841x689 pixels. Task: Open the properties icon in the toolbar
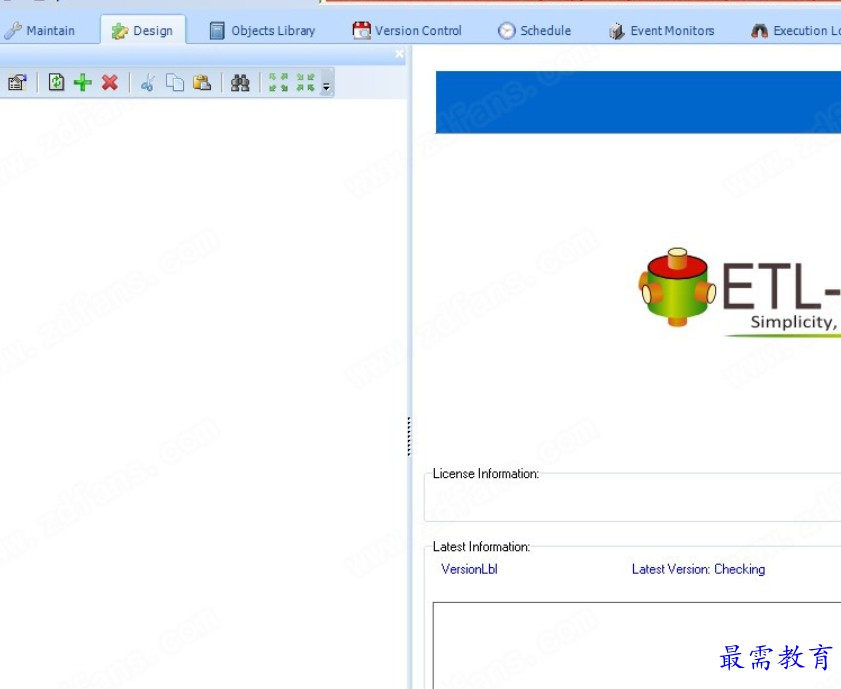[x=17, y=83]
